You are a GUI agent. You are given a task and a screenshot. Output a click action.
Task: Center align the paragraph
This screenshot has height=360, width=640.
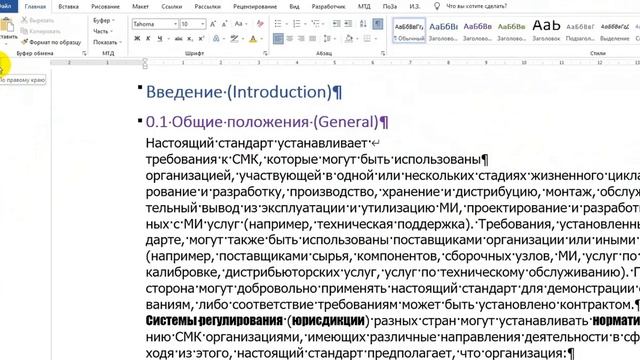click(290, 39)
